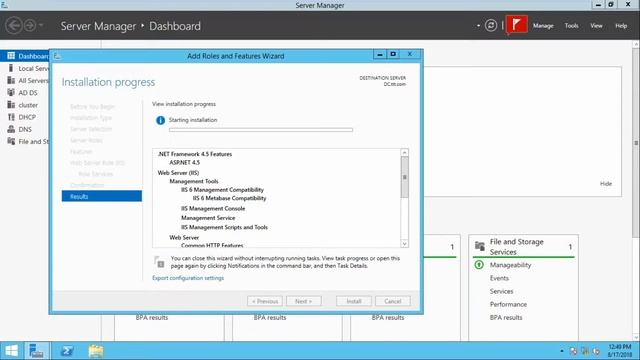The height and width of the screenshot is (360, 640).
Task: Select Dashboard in the left navigation pane
Action: tap(25, 56)
